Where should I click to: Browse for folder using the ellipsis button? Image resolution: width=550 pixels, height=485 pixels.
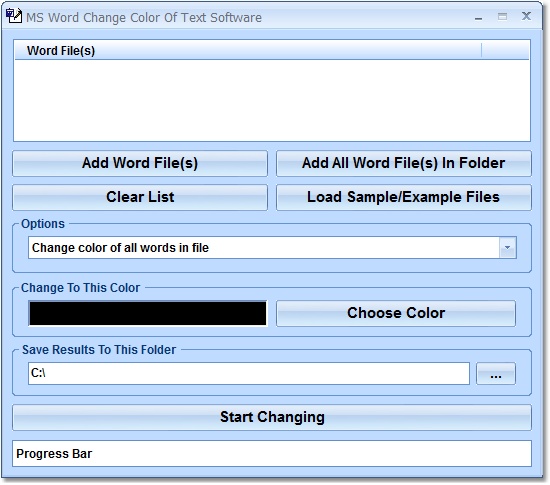(x=496, y=374)
